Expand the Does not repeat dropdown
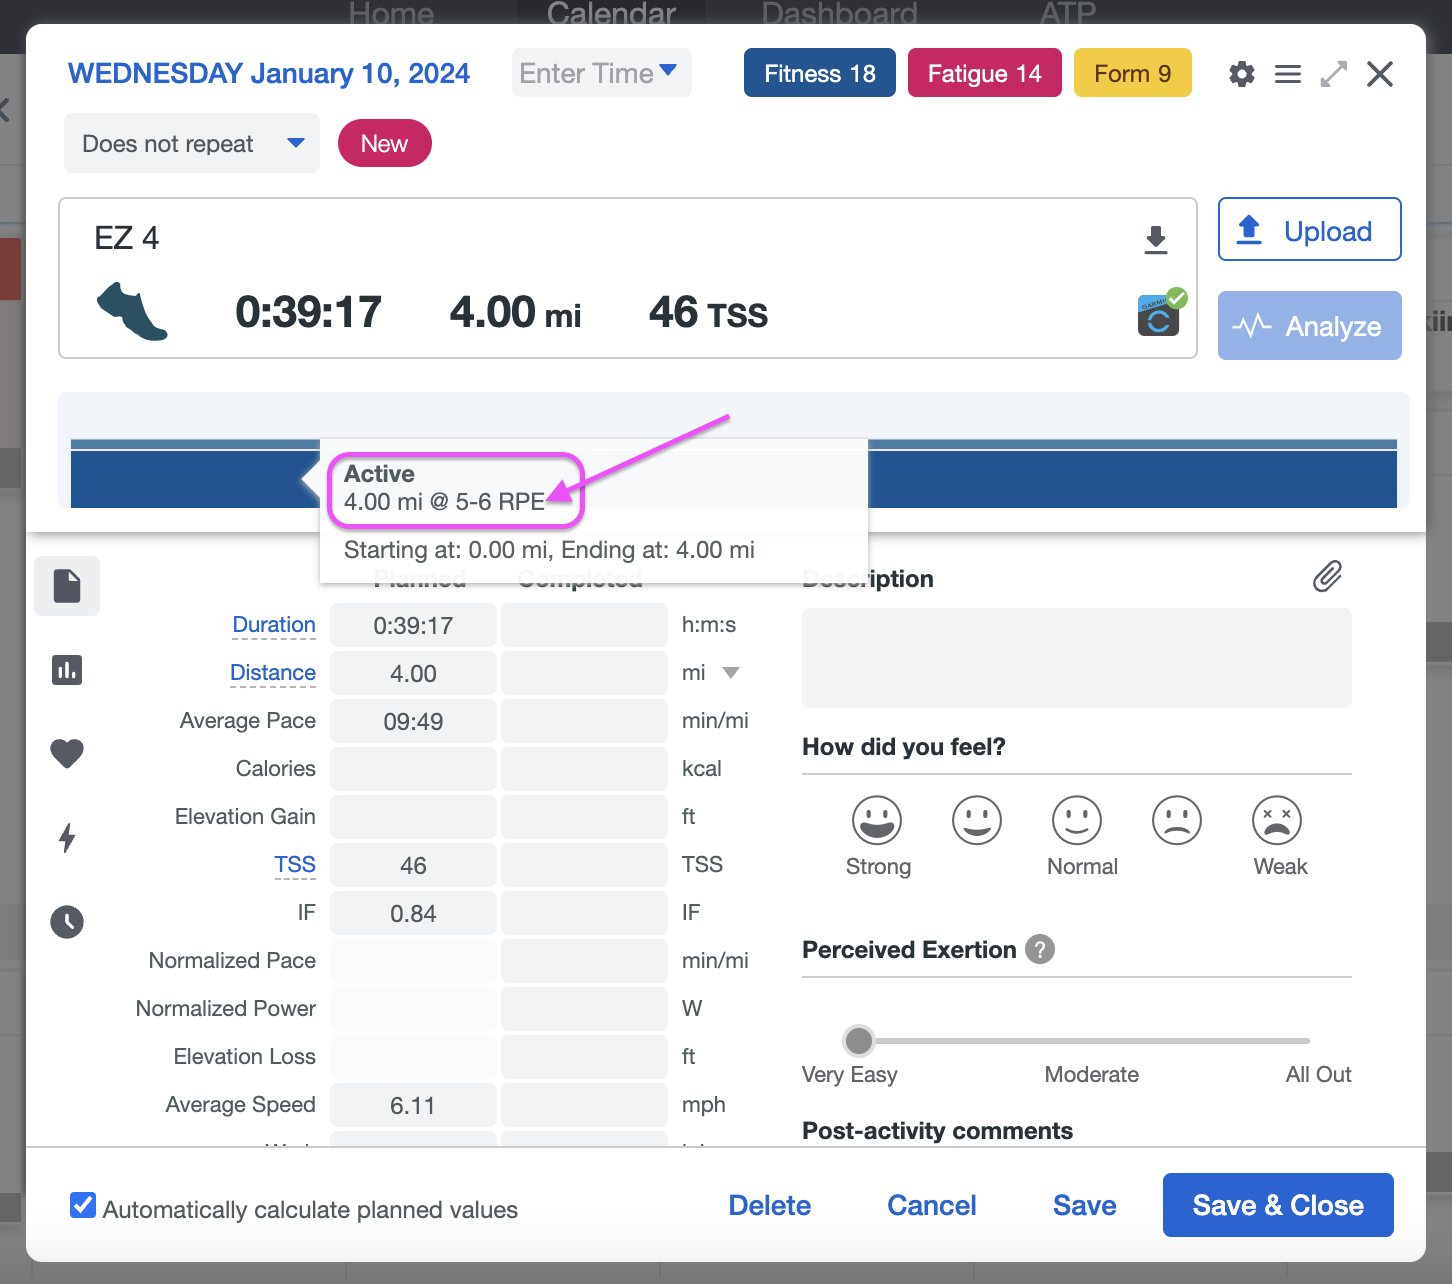 pos(192,143)
